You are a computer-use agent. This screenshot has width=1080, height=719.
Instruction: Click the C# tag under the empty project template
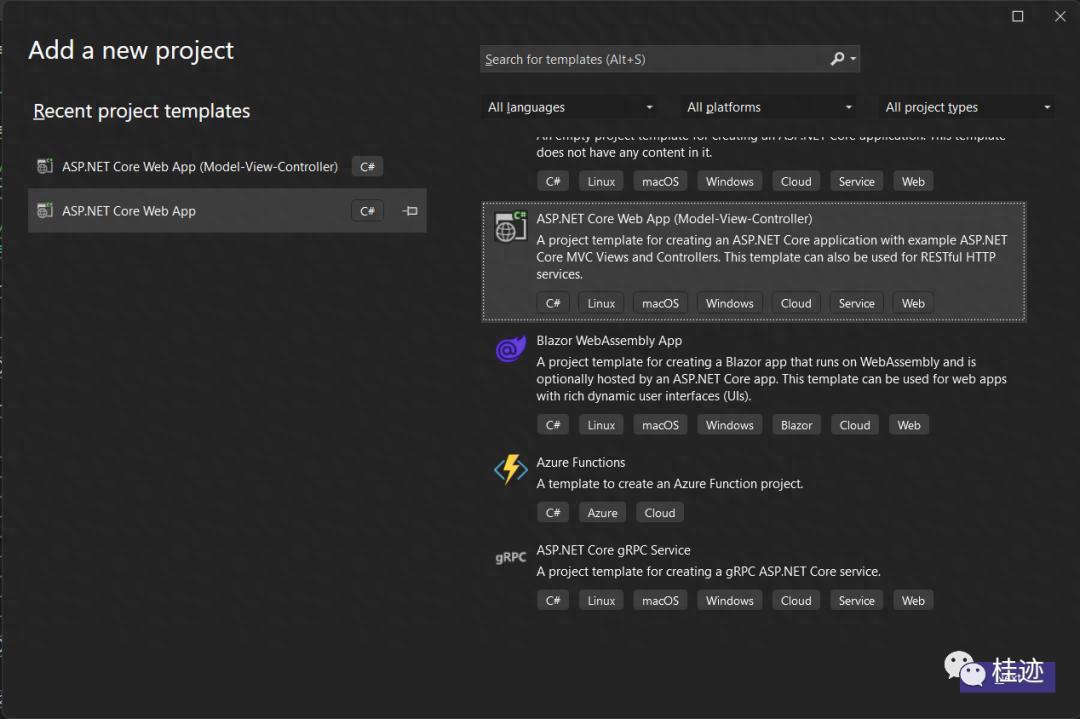[x=553, y=181]
